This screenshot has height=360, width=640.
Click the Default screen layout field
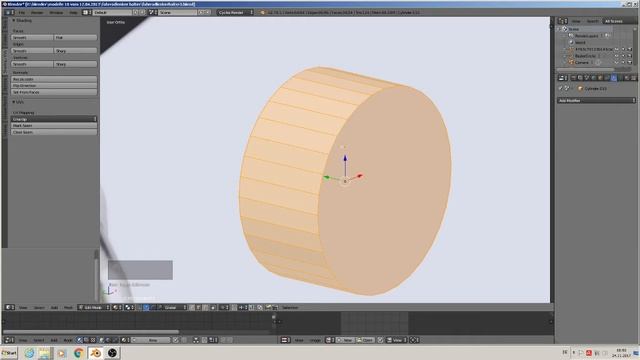(111, 13)
